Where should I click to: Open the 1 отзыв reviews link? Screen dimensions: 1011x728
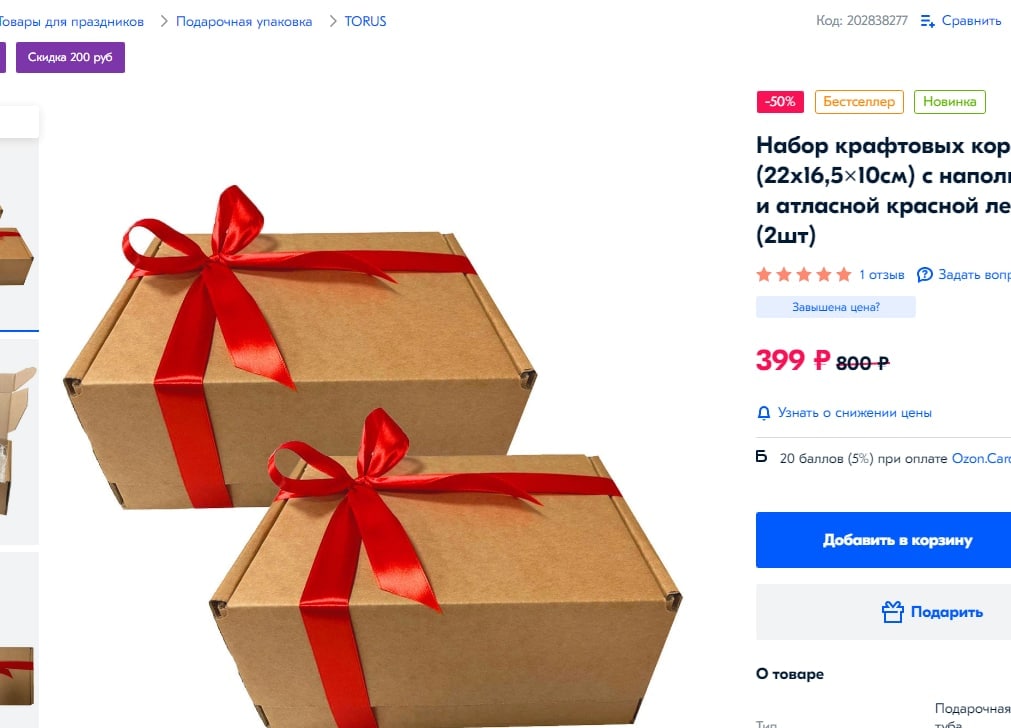point(881,275)
